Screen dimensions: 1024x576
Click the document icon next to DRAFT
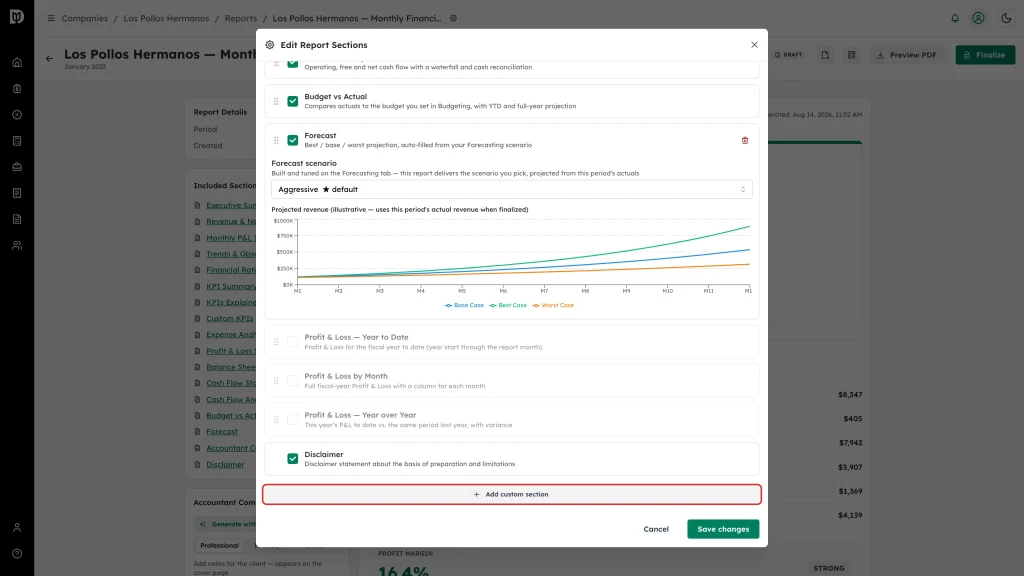[x=825, y=55]
